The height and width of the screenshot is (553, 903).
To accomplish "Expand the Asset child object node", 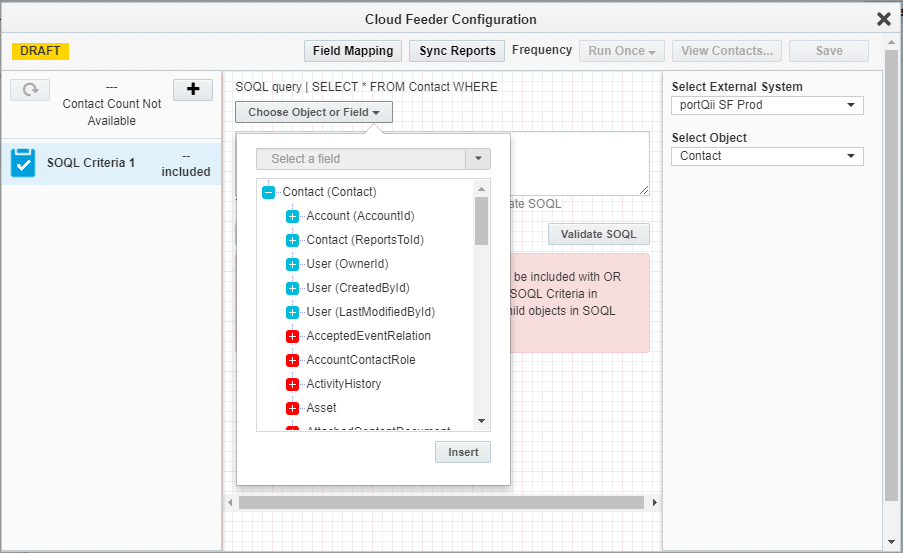I will [293, 408].
